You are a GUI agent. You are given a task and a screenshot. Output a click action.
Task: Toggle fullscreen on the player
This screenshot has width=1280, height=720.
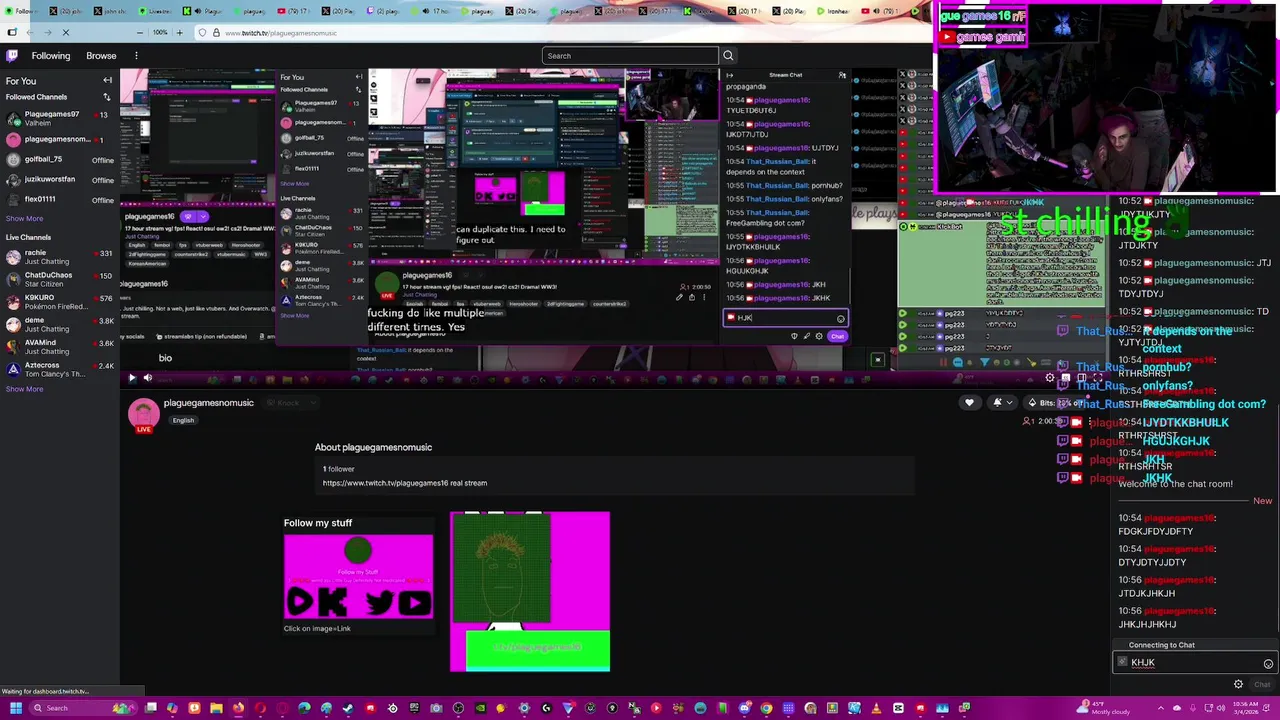point(1097,378)
